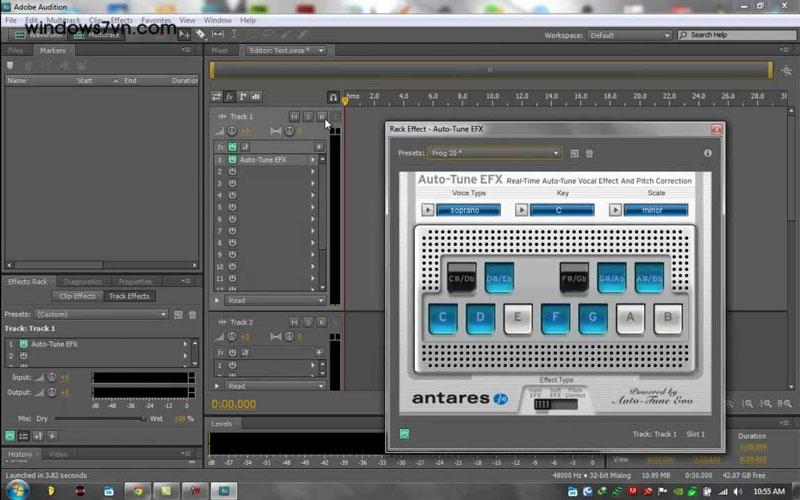This screenshot has height=500, width=800.
Task: Toggle the Effects Rack master power at the bottom left
Action: pos(10,436)
